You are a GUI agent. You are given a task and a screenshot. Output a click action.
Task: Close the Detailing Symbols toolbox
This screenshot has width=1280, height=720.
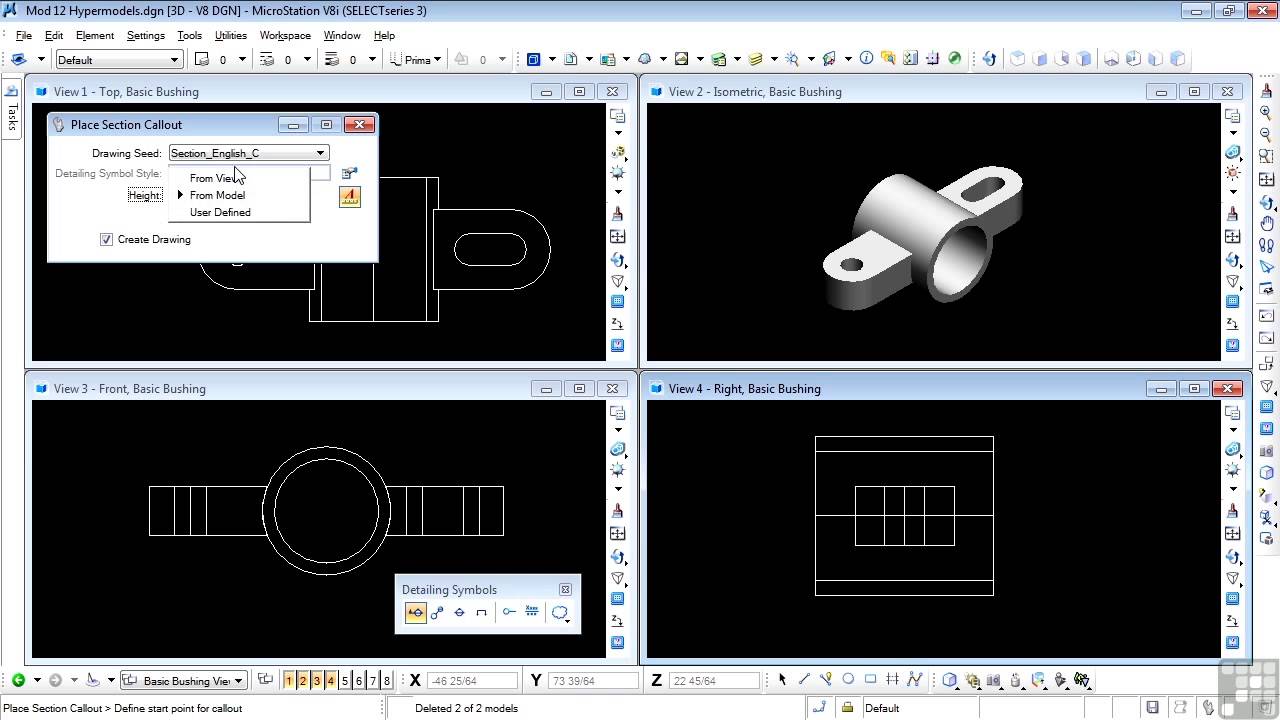[565, 590]
